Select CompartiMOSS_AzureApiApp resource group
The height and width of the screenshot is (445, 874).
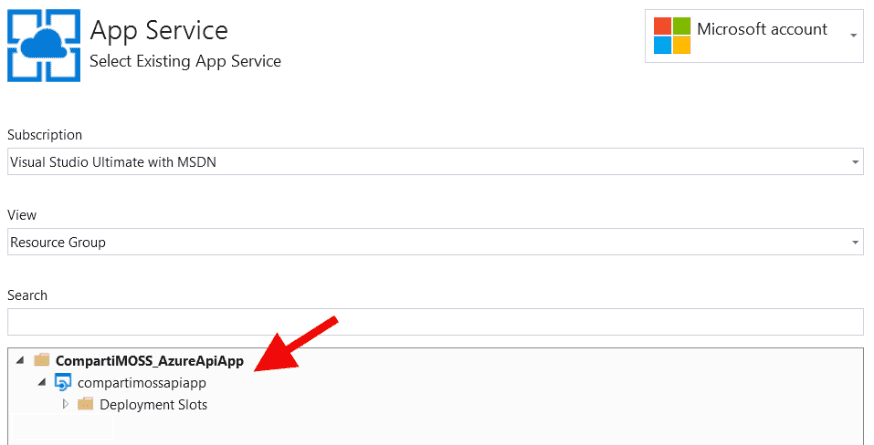[149, 361]
